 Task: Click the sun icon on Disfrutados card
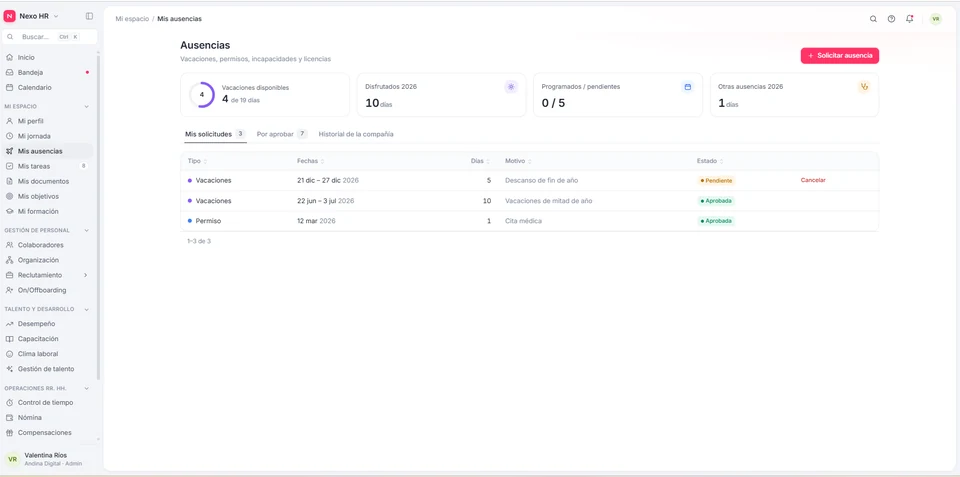coord(511,87)
